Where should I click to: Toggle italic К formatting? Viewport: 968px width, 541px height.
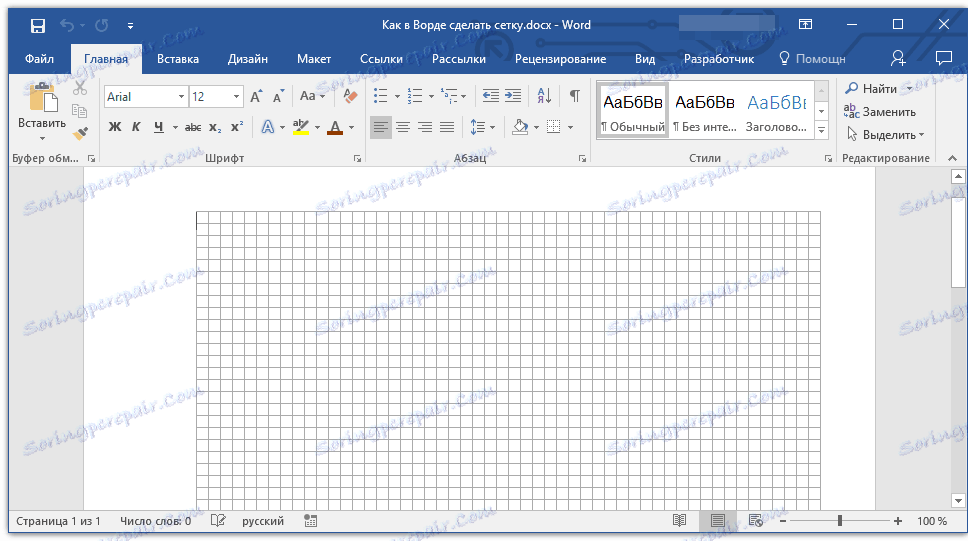pyautogui.click(x=136, y=127)
